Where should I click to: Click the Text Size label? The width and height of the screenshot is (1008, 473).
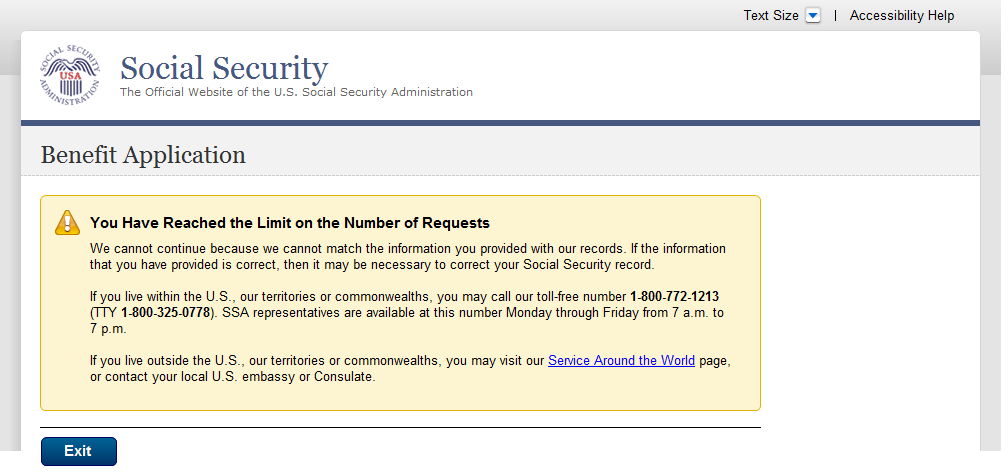click(x=770, y=16)
